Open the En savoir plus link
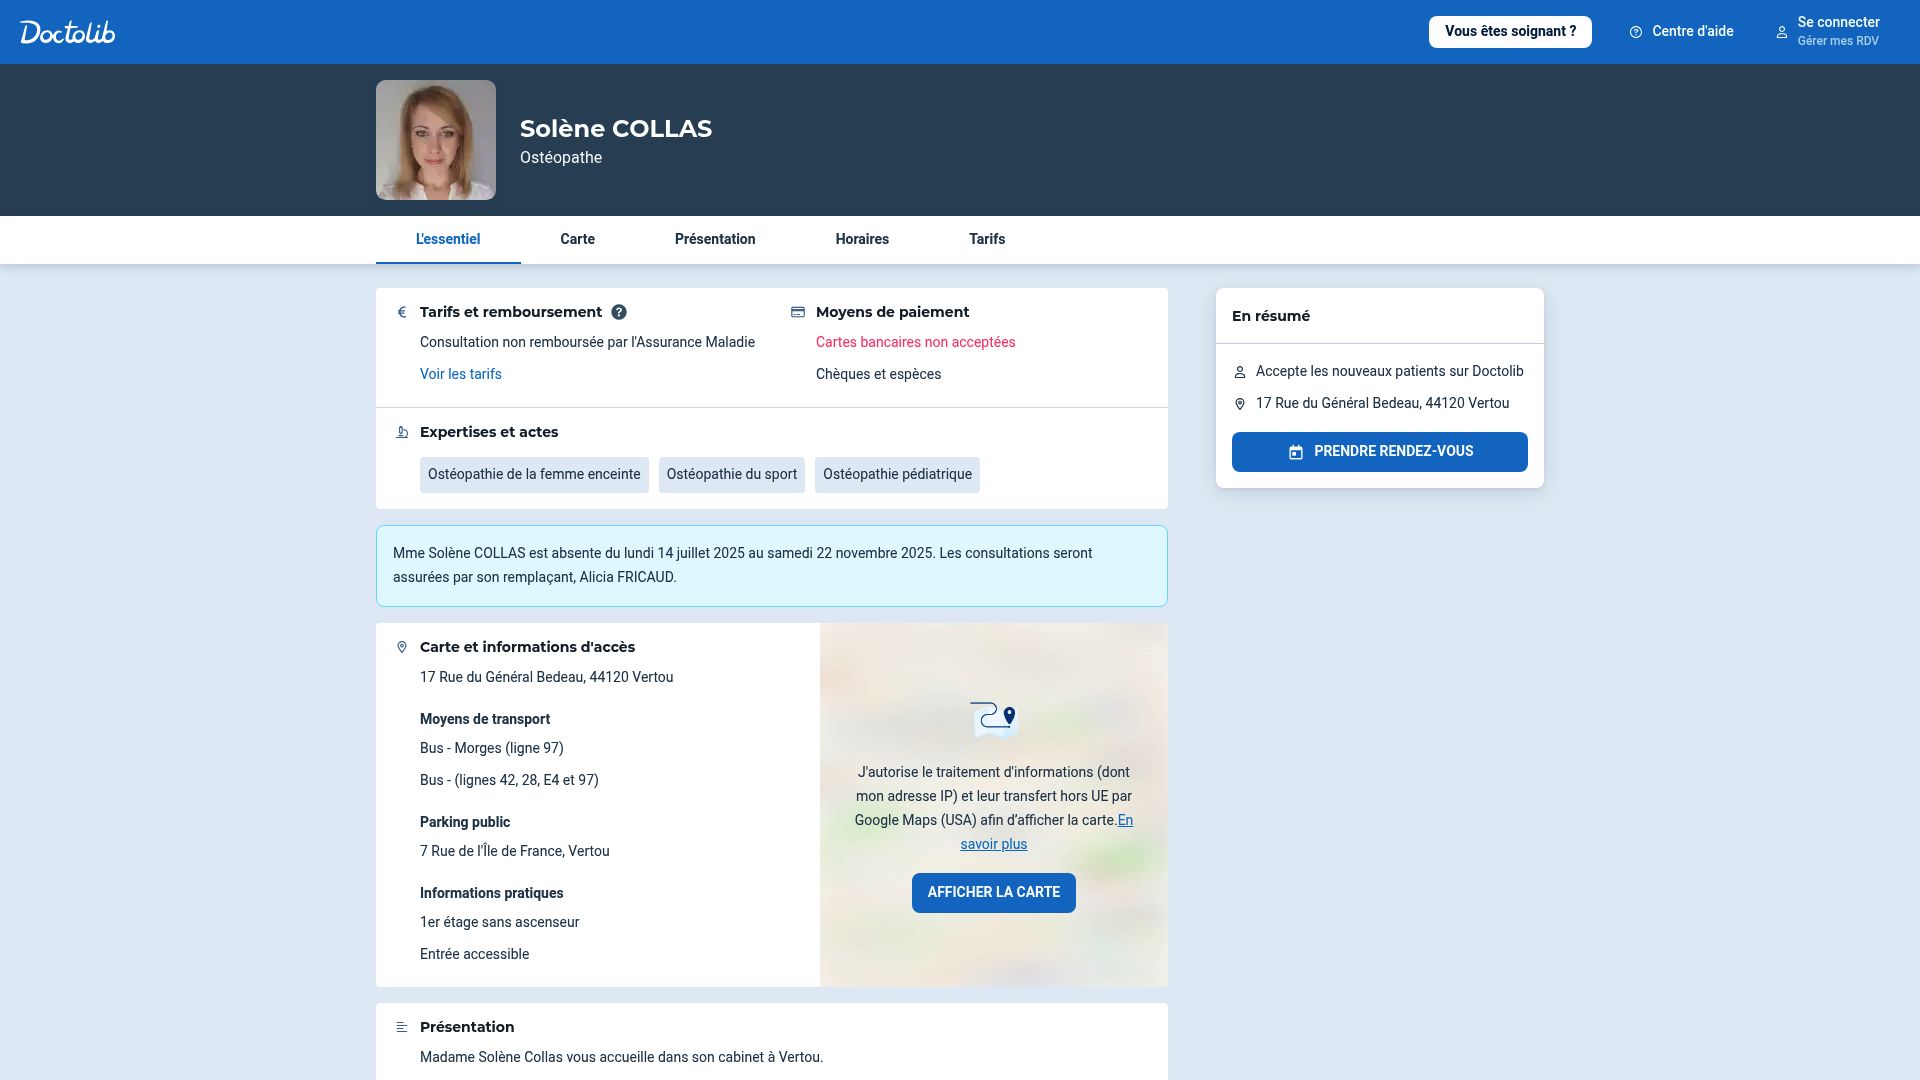The width and height of the screenshot is (1920, 1080). coord(994,844)
